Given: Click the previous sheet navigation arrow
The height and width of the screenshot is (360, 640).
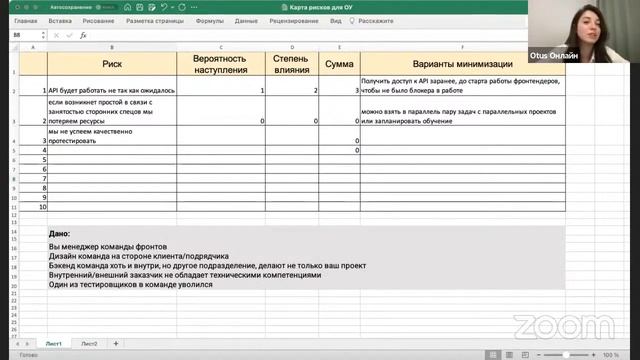Looking at the screenshot, I should tap(18, 344).
